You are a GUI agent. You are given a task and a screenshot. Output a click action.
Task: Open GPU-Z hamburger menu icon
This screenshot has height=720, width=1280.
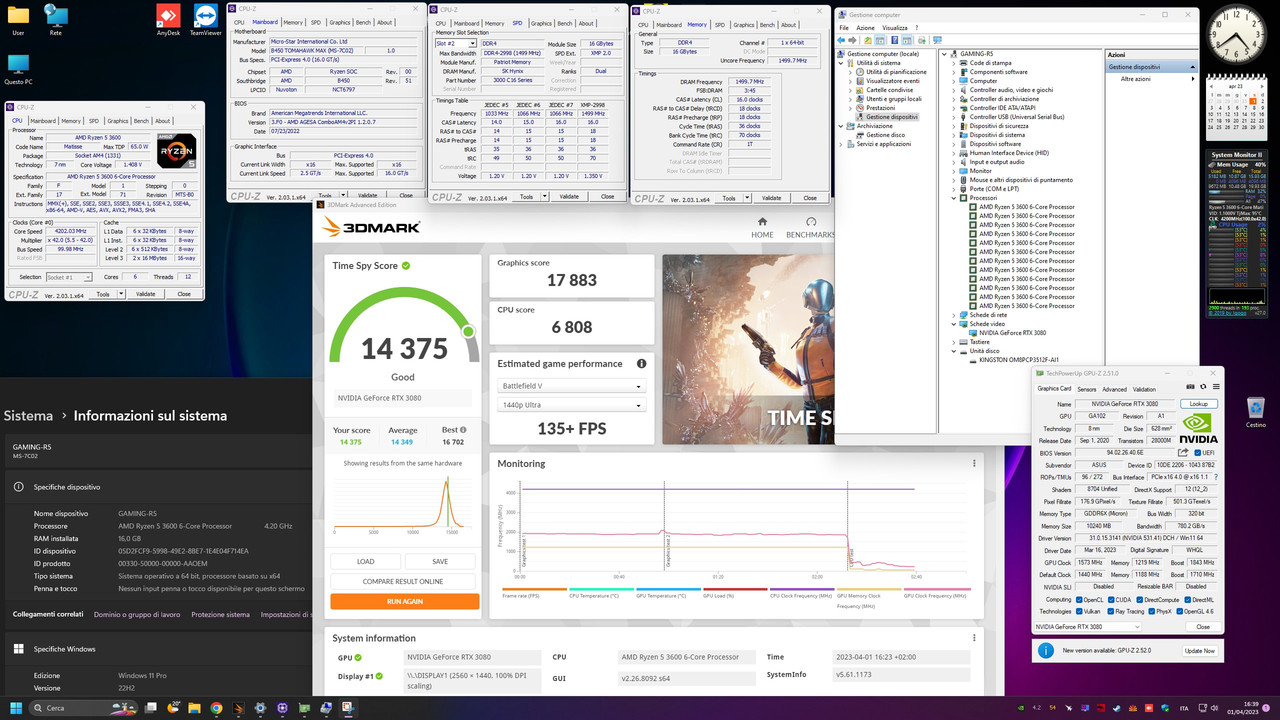point(1216,387)
